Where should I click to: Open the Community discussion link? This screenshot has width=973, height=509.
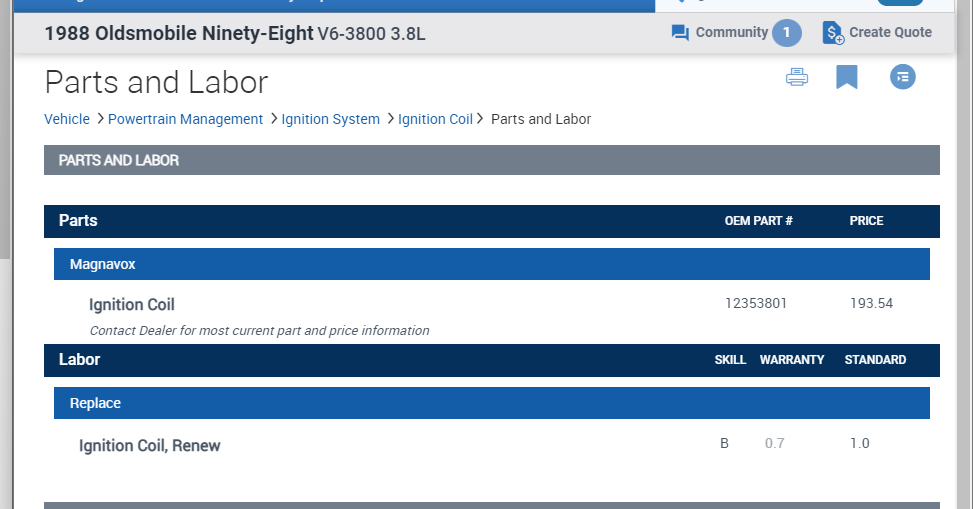coord(731,33)
